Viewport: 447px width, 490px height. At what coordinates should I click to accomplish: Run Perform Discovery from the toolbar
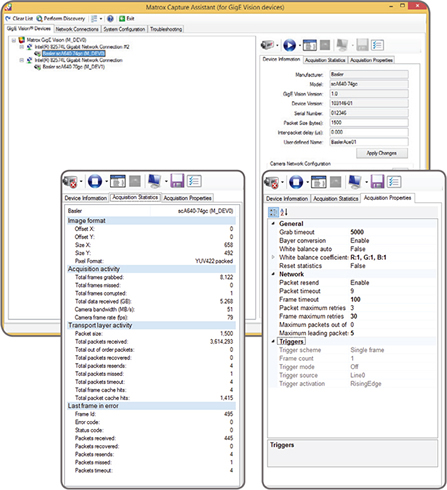61,19
